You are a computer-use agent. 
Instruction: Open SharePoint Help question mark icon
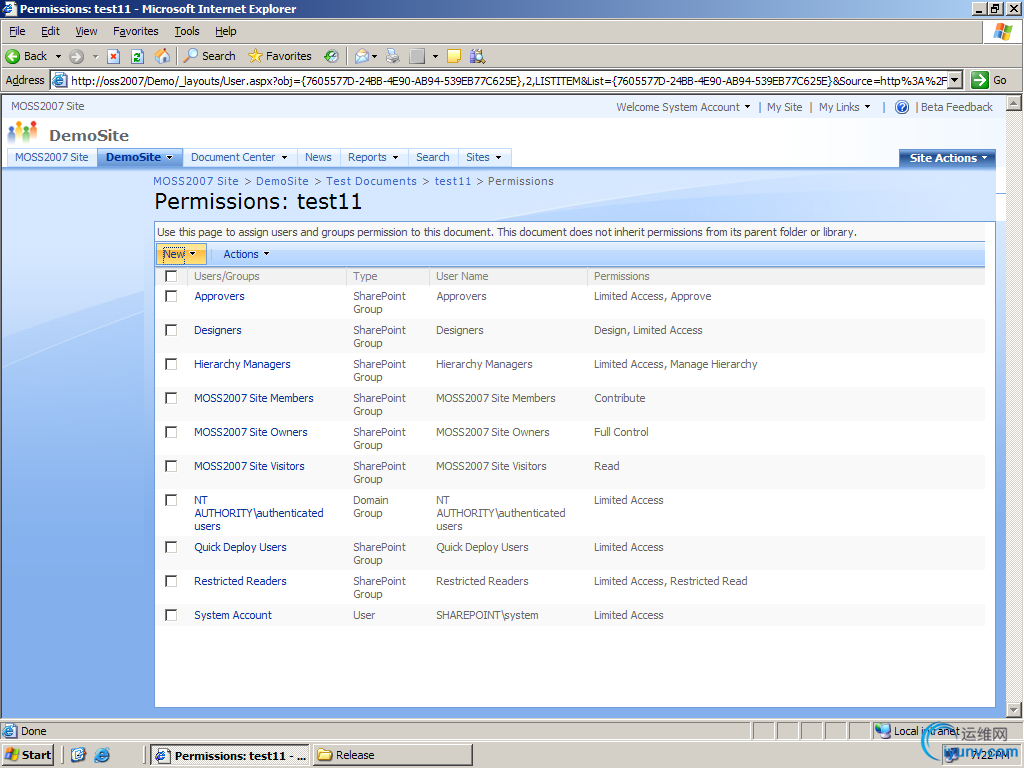point(902,107)
